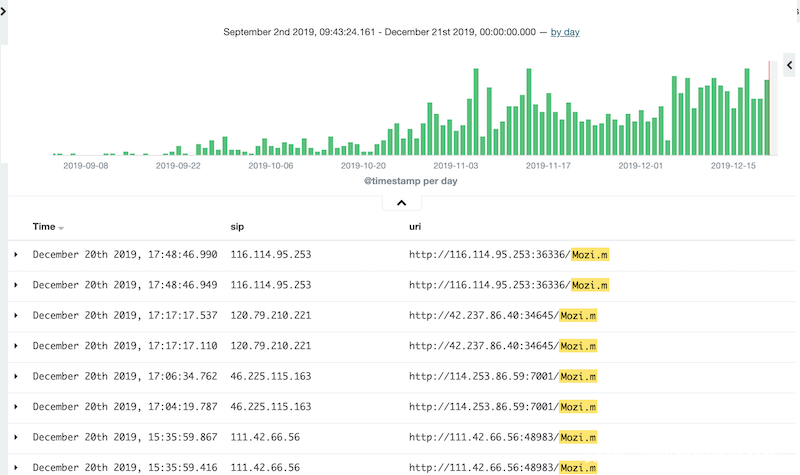Screen dimensions: 800x475
Task: Expand the 17:06:34.762 log row
Action: [16, 376]
